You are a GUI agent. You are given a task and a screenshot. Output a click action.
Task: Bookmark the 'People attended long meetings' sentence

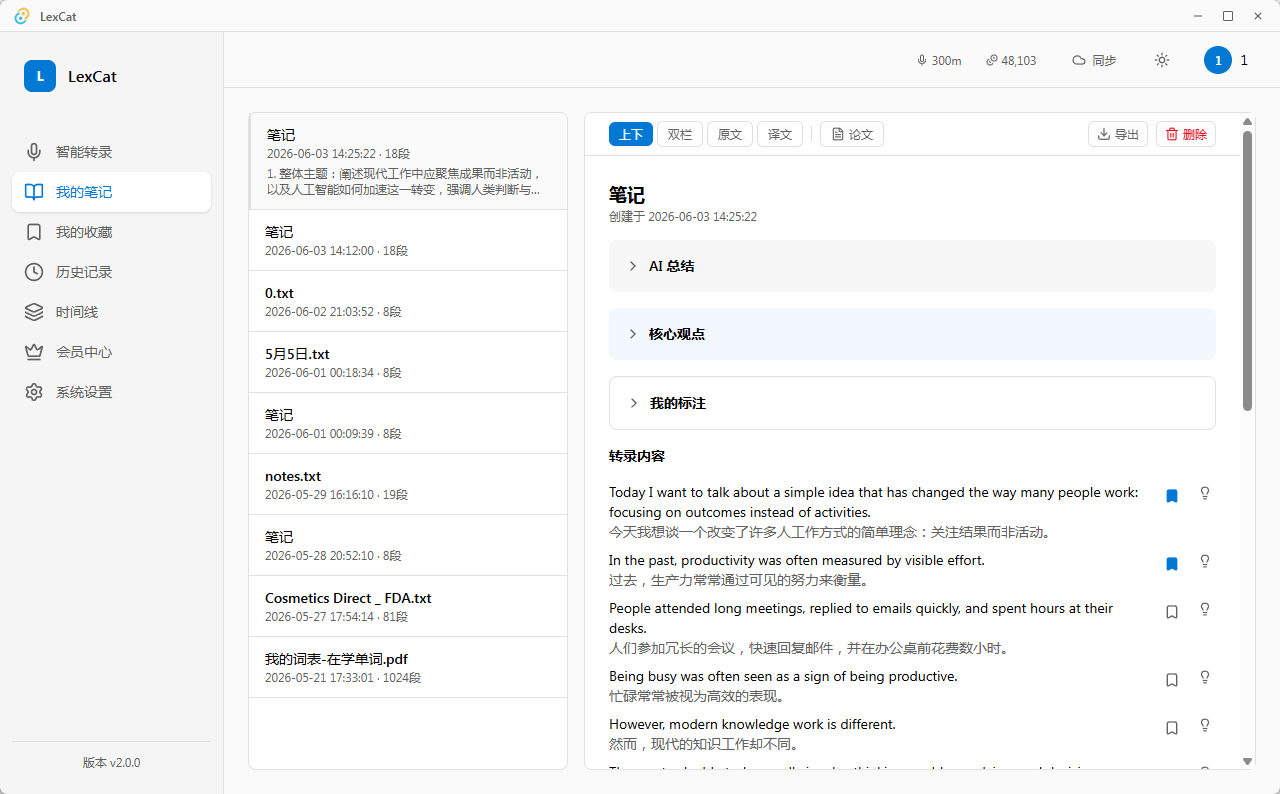(x=1172, y=611)
